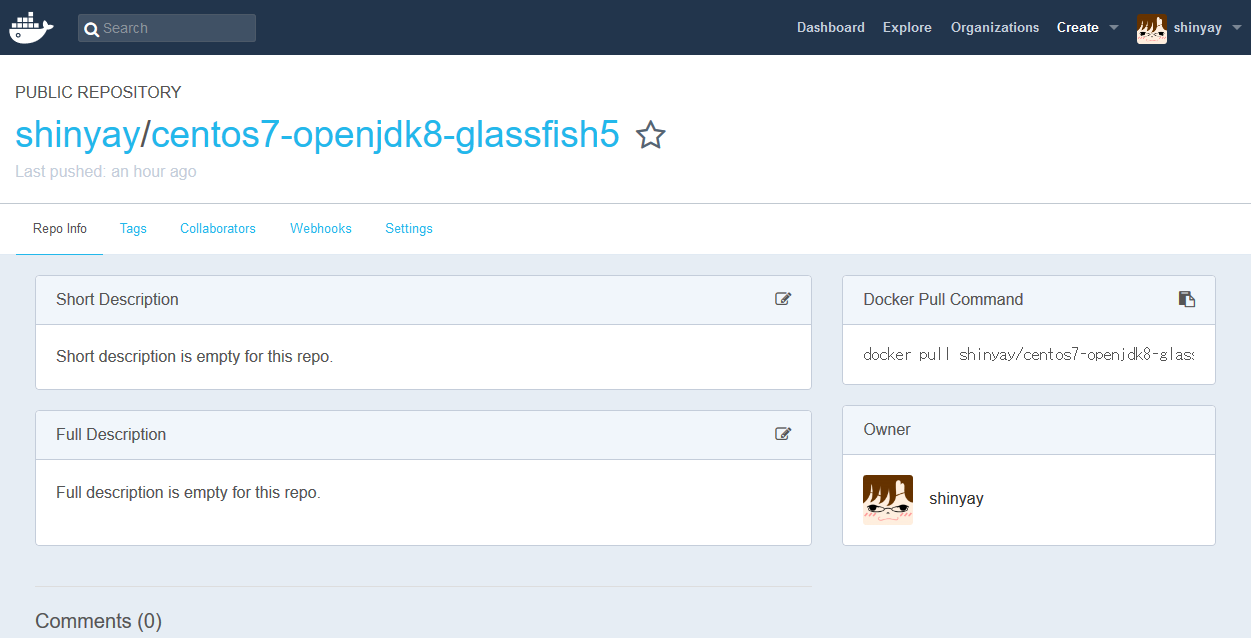Click the Docker whale logo

coord(32,27)
